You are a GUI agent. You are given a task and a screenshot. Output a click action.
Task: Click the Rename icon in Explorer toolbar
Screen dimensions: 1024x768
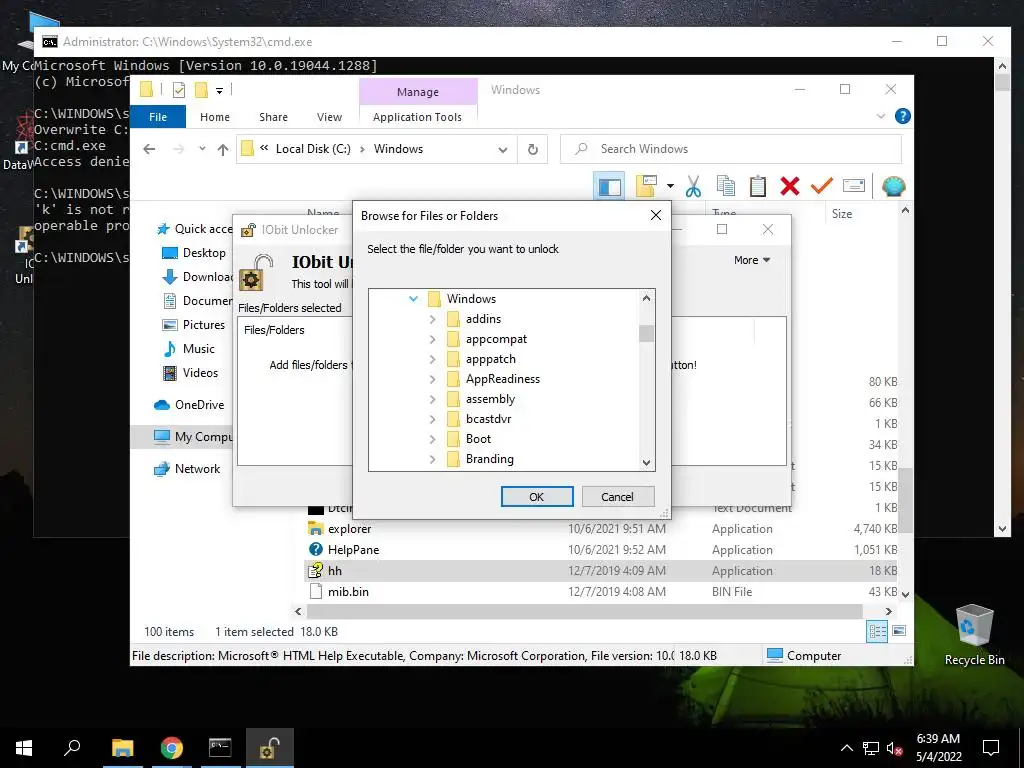854,187
